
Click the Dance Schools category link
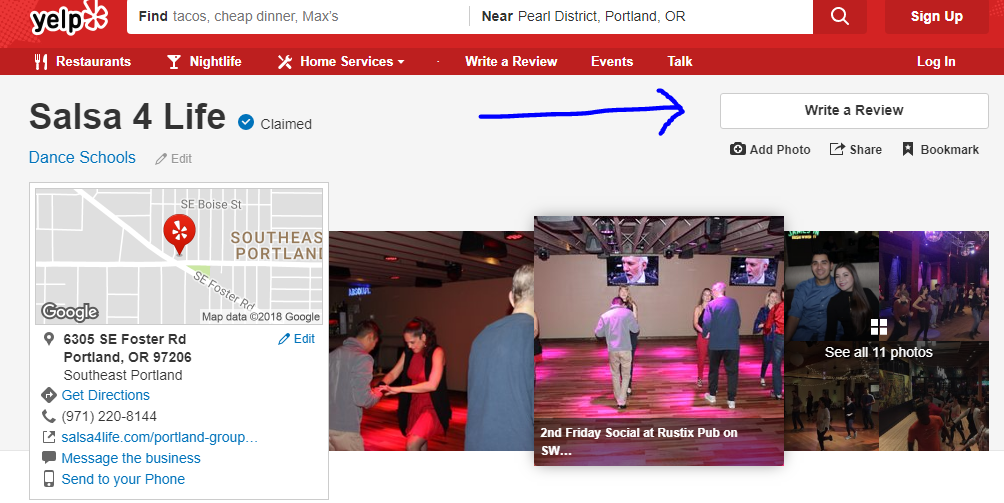pos(82,157)
